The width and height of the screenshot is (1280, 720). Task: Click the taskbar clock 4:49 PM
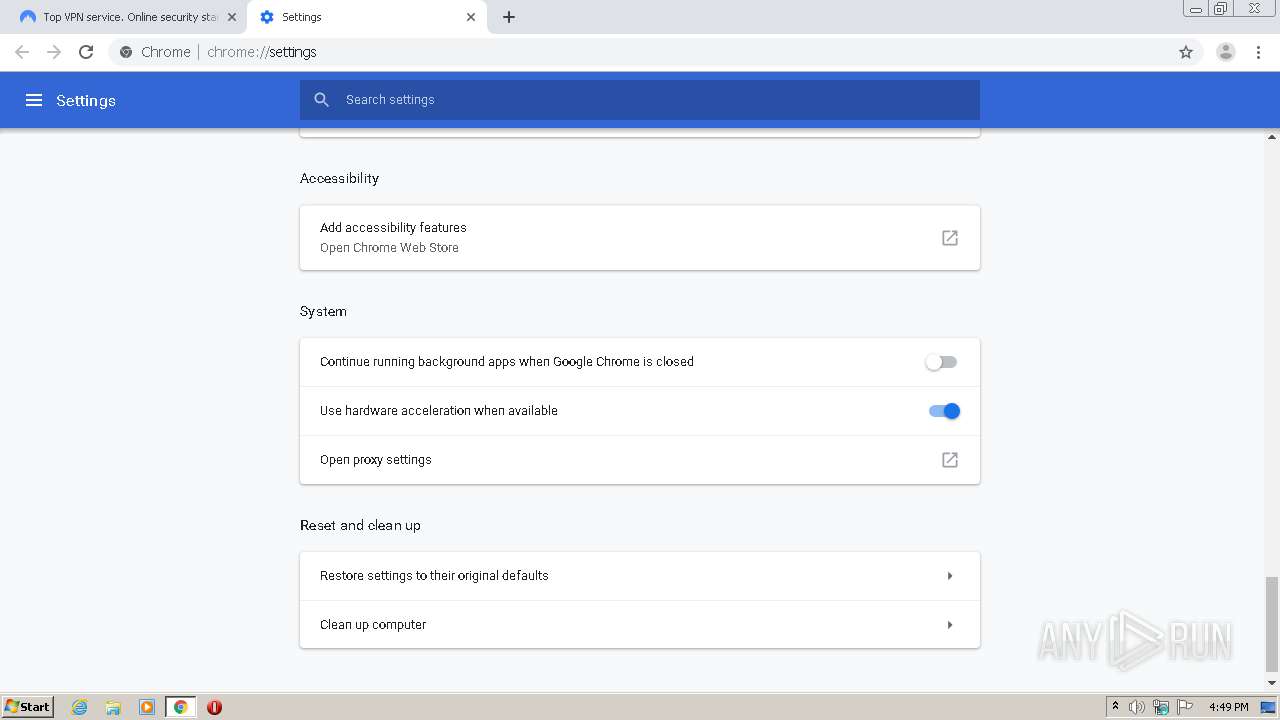[x=1228, y=707]
